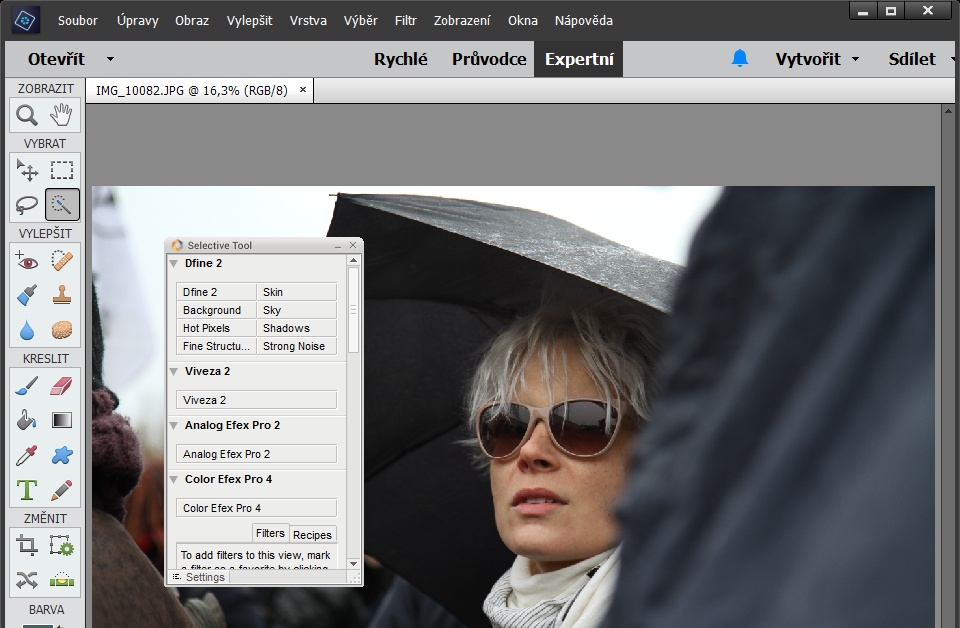Open the Otevřít dropdown arrow
This screenshot has height=628, width=960.
click(110, 59)
